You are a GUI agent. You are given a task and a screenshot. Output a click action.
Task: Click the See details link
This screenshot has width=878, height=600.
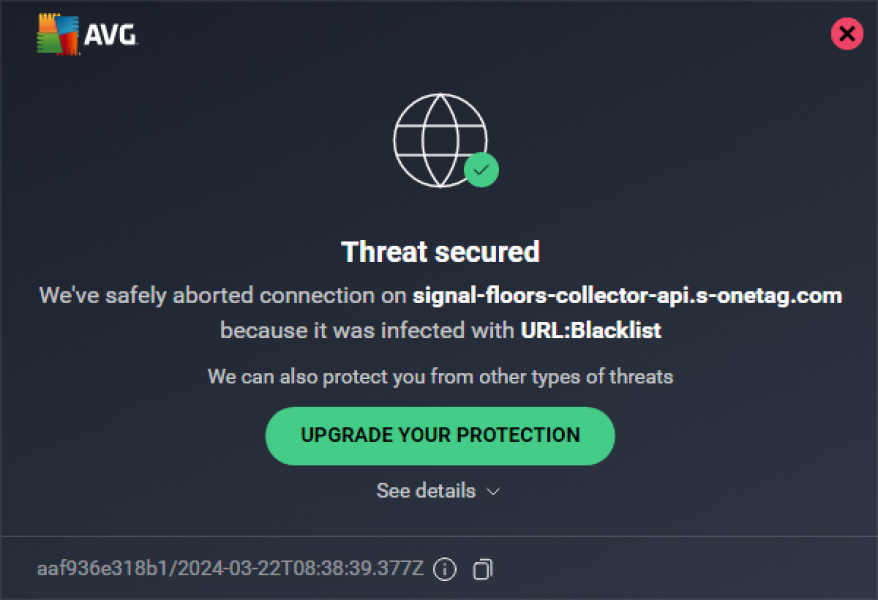pos(425,491)
